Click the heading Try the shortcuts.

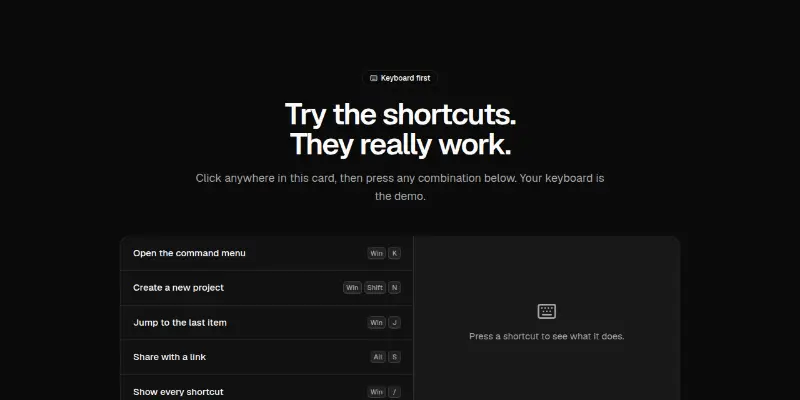(401, 114)
